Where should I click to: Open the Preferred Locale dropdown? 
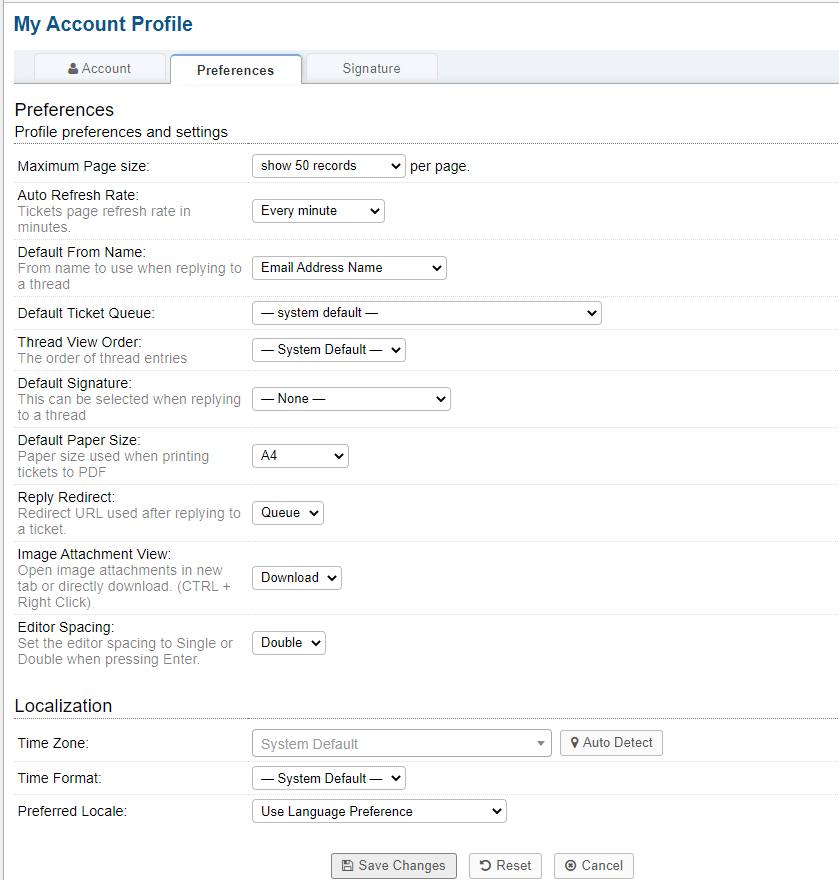pos(378,812)
